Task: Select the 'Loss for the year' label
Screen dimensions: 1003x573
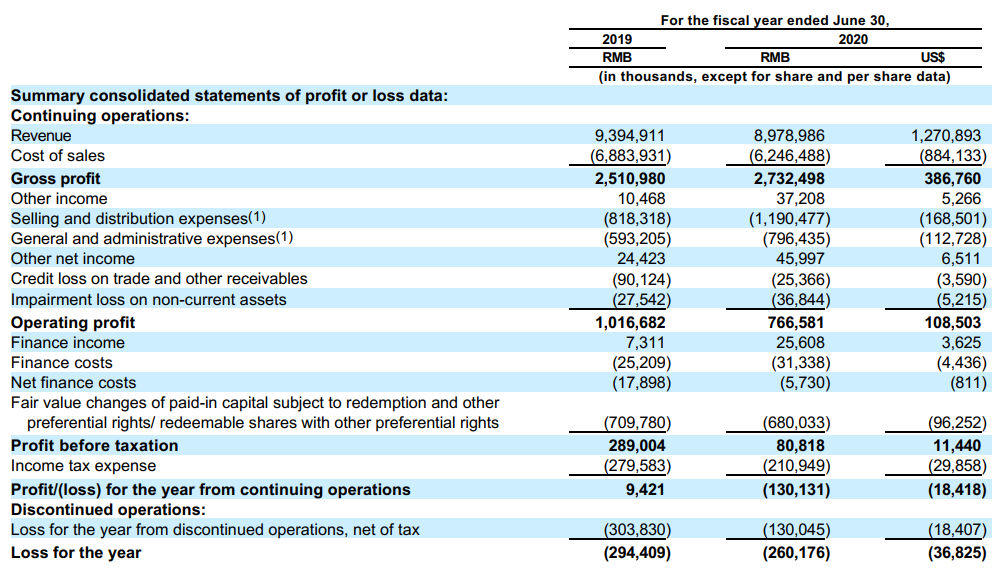Action: pyautogui.click(x=76, y=553)
